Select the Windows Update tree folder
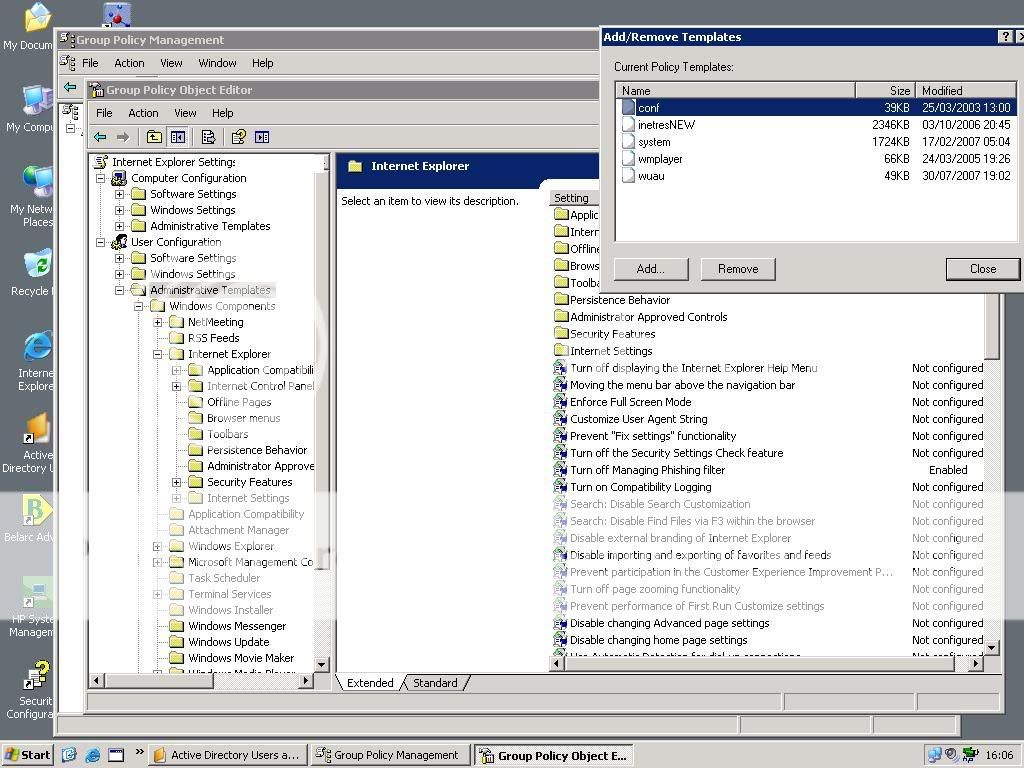This screenshot has height=768, width=1024. point(229,642)
